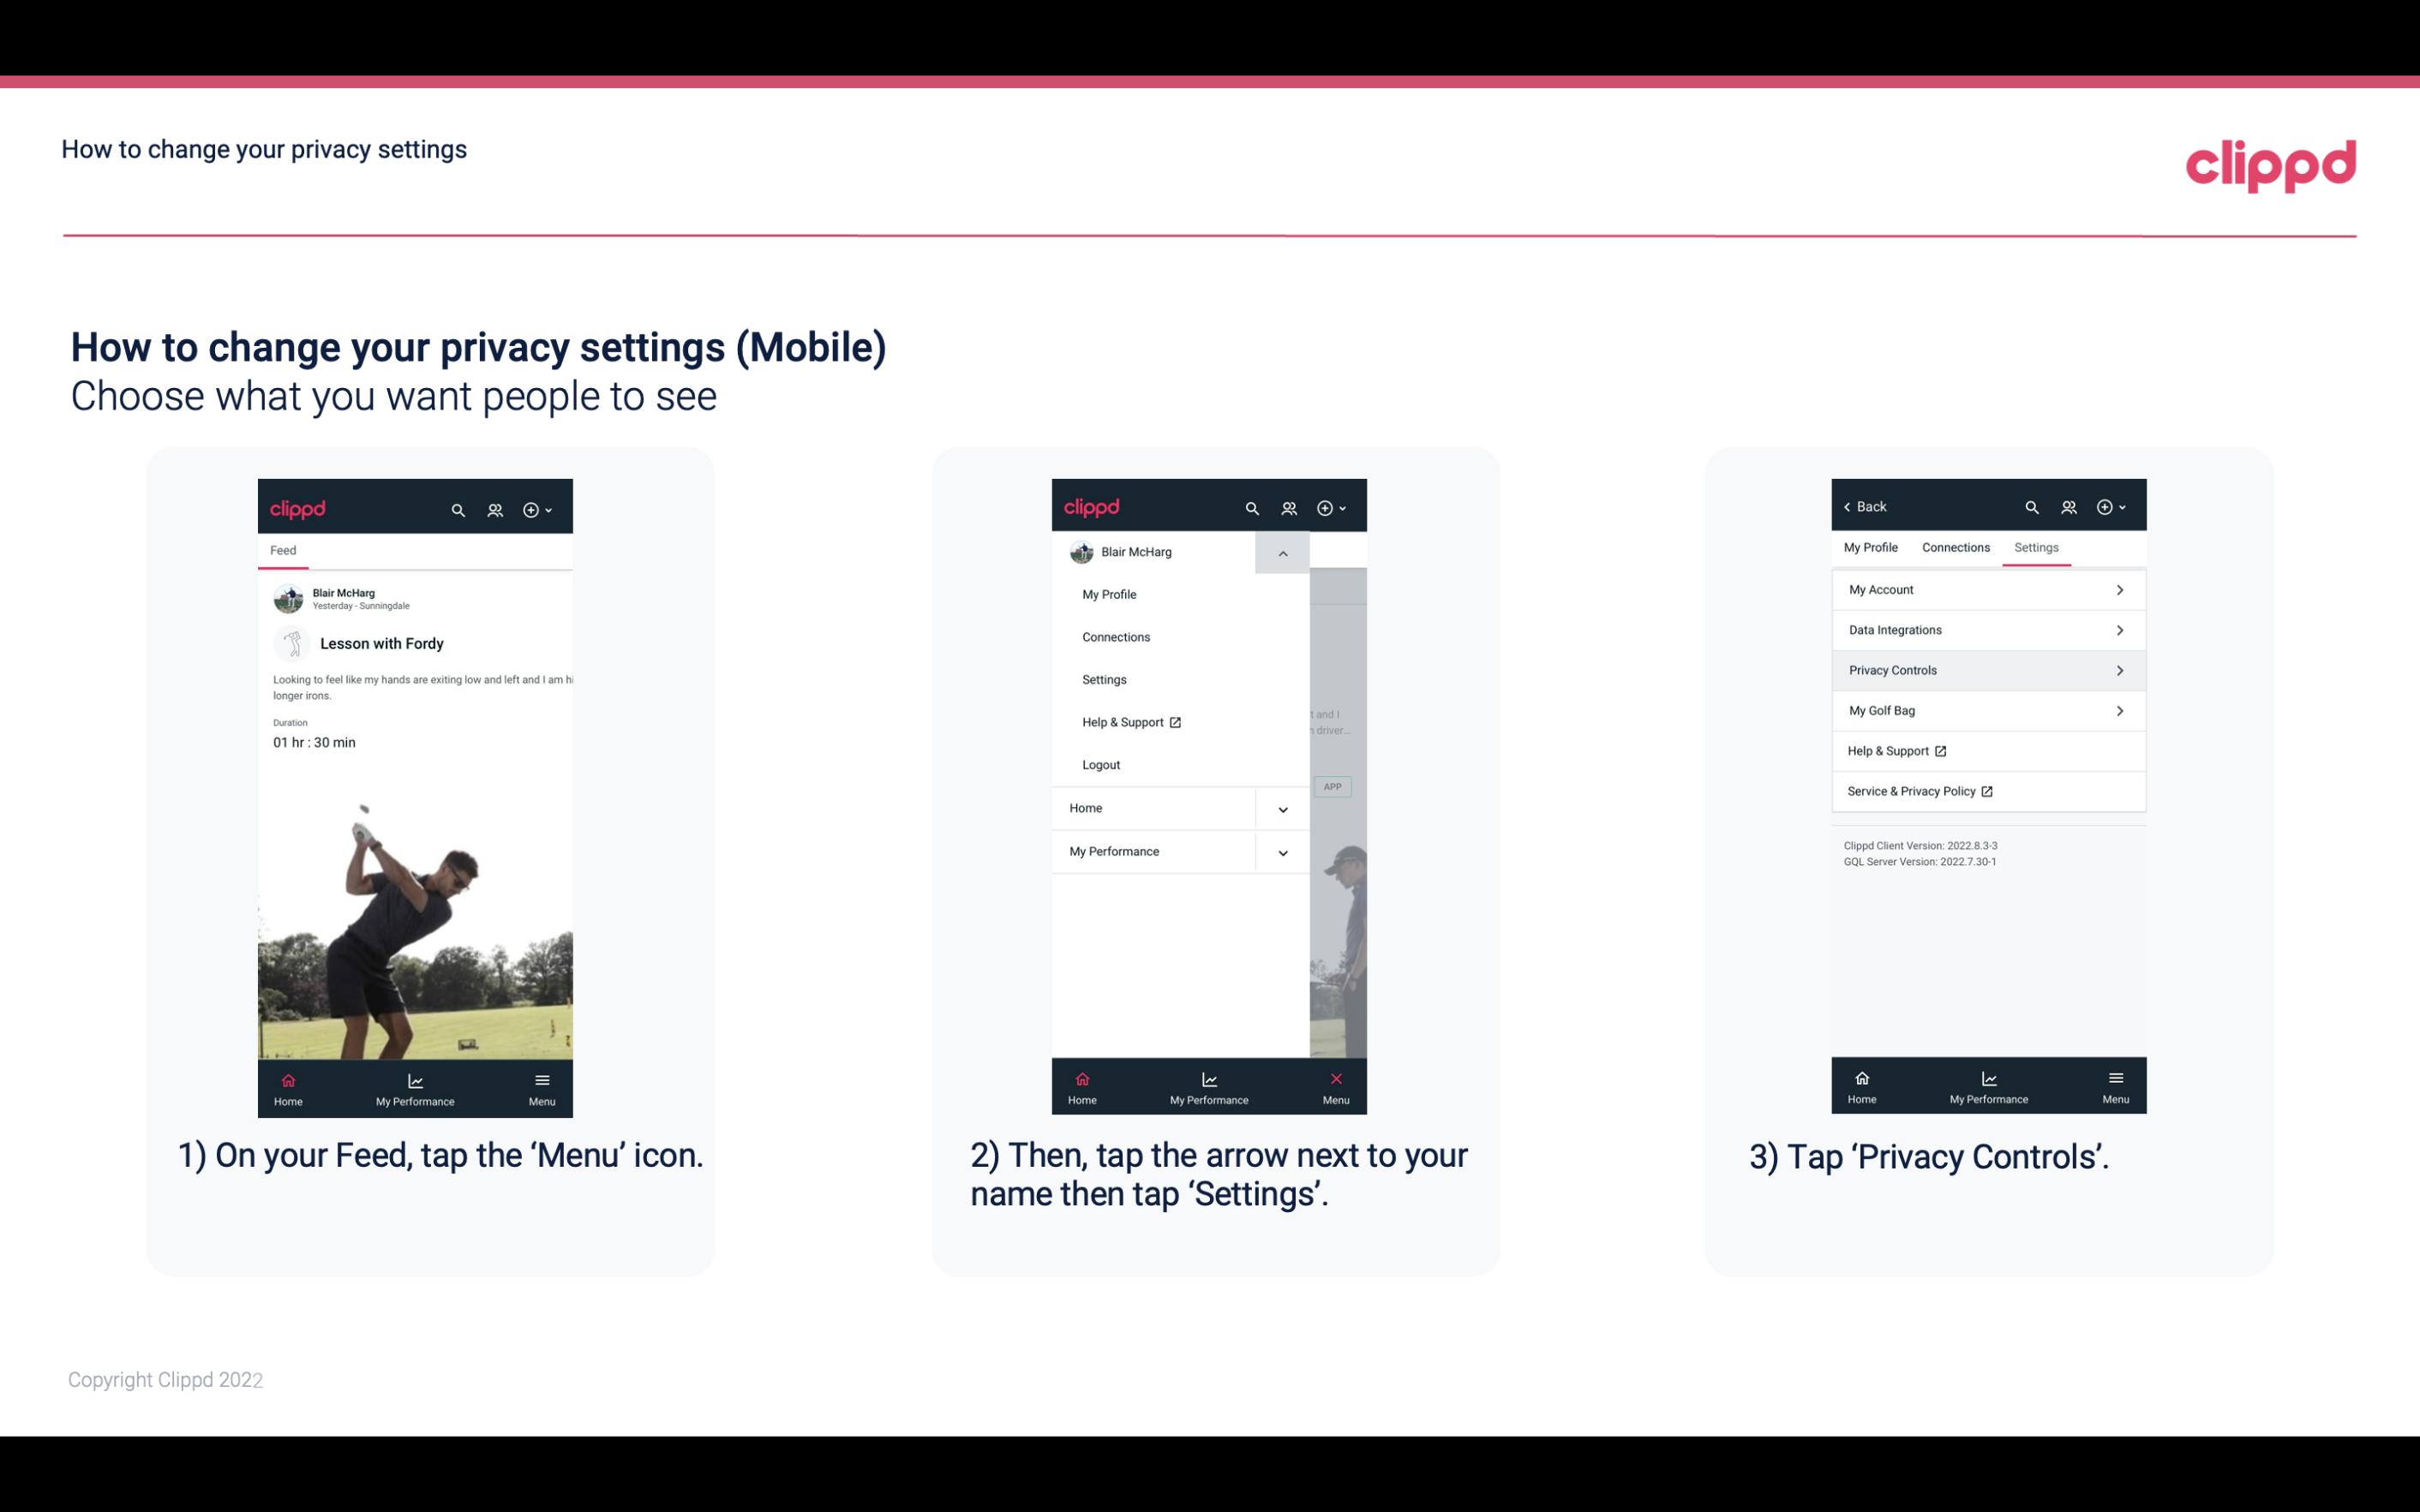Select My Account option in settings

coord(1986,589)
